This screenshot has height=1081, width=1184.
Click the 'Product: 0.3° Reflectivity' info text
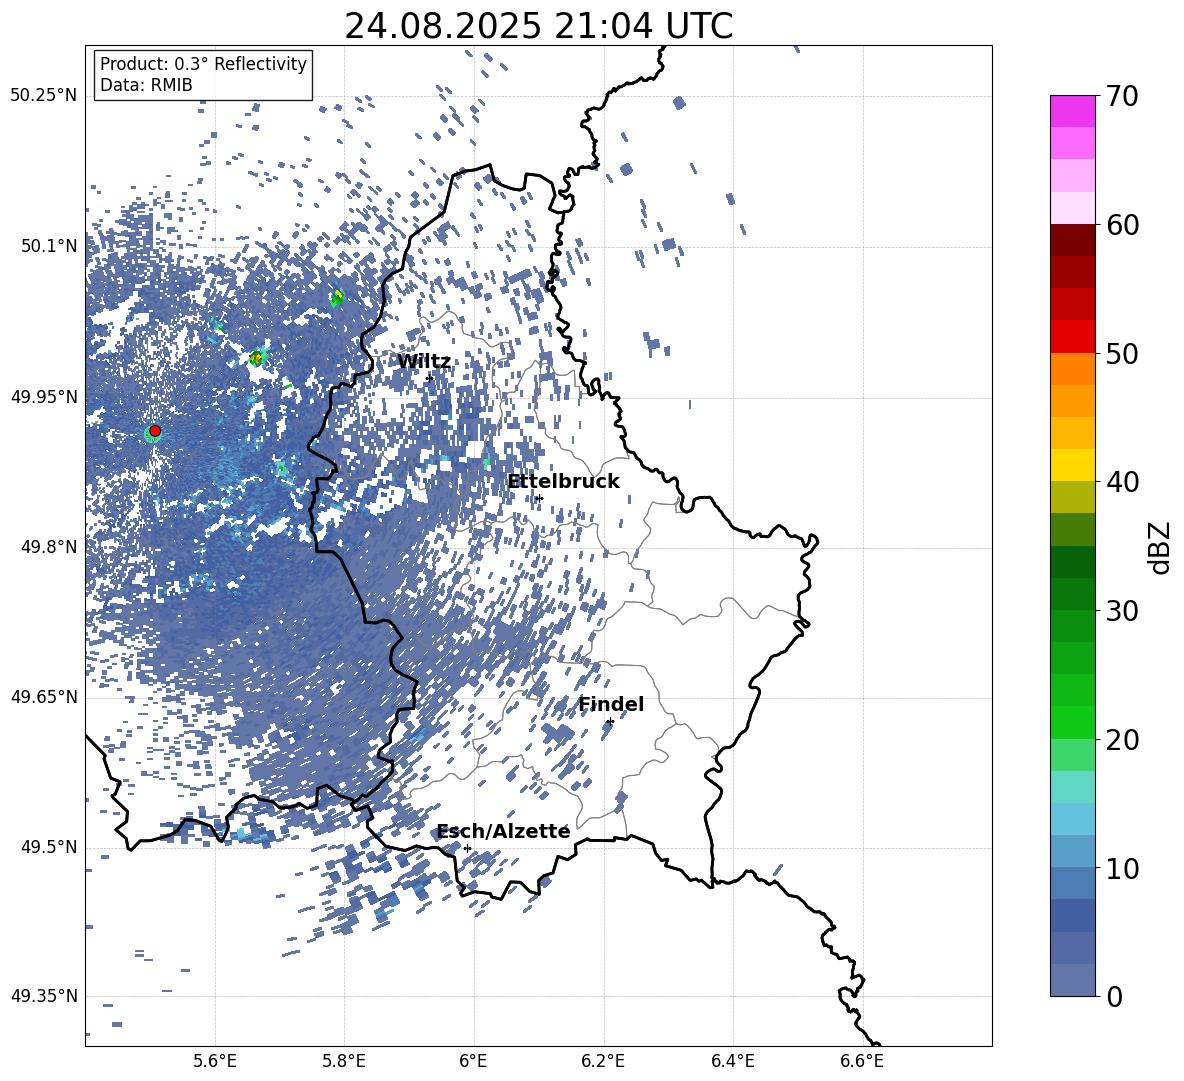(x=203, y=64)
